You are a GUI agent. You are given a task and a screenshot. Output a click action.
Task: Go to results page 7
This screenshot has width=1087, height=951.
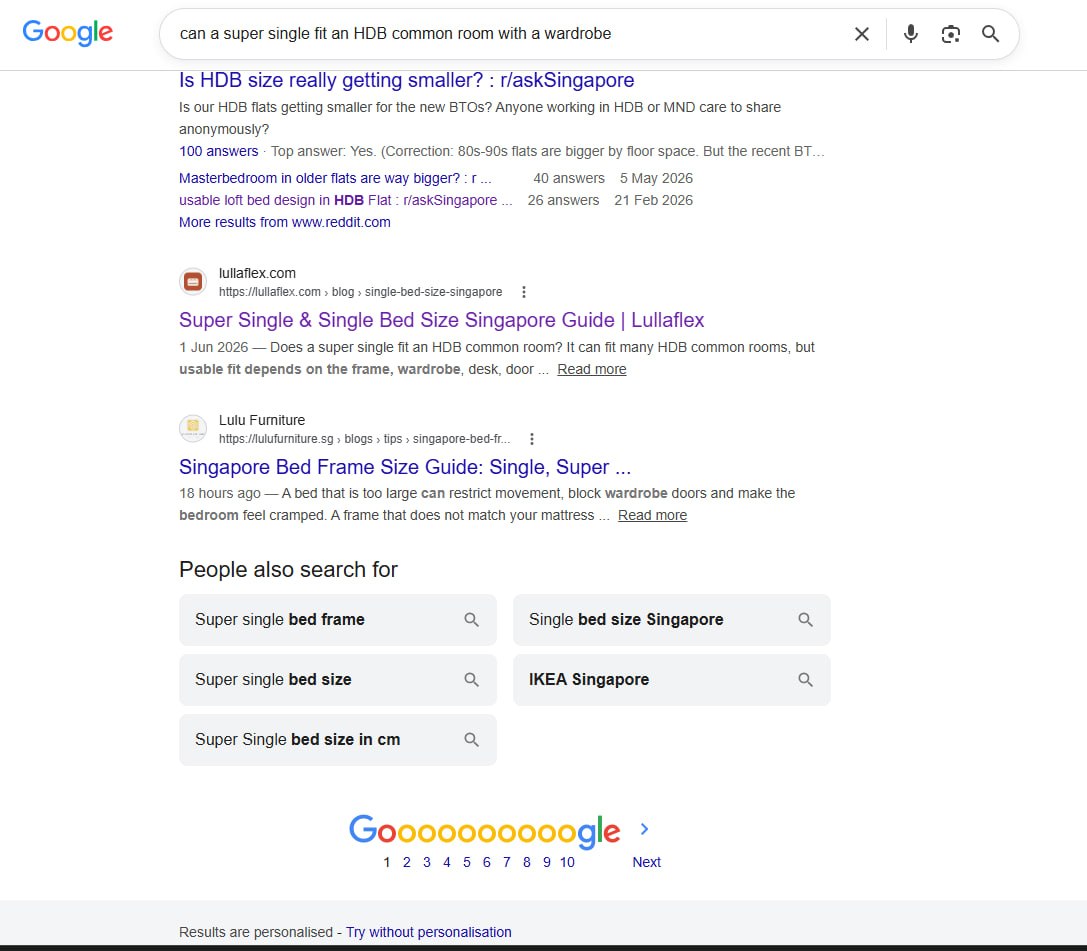[507, 862]
